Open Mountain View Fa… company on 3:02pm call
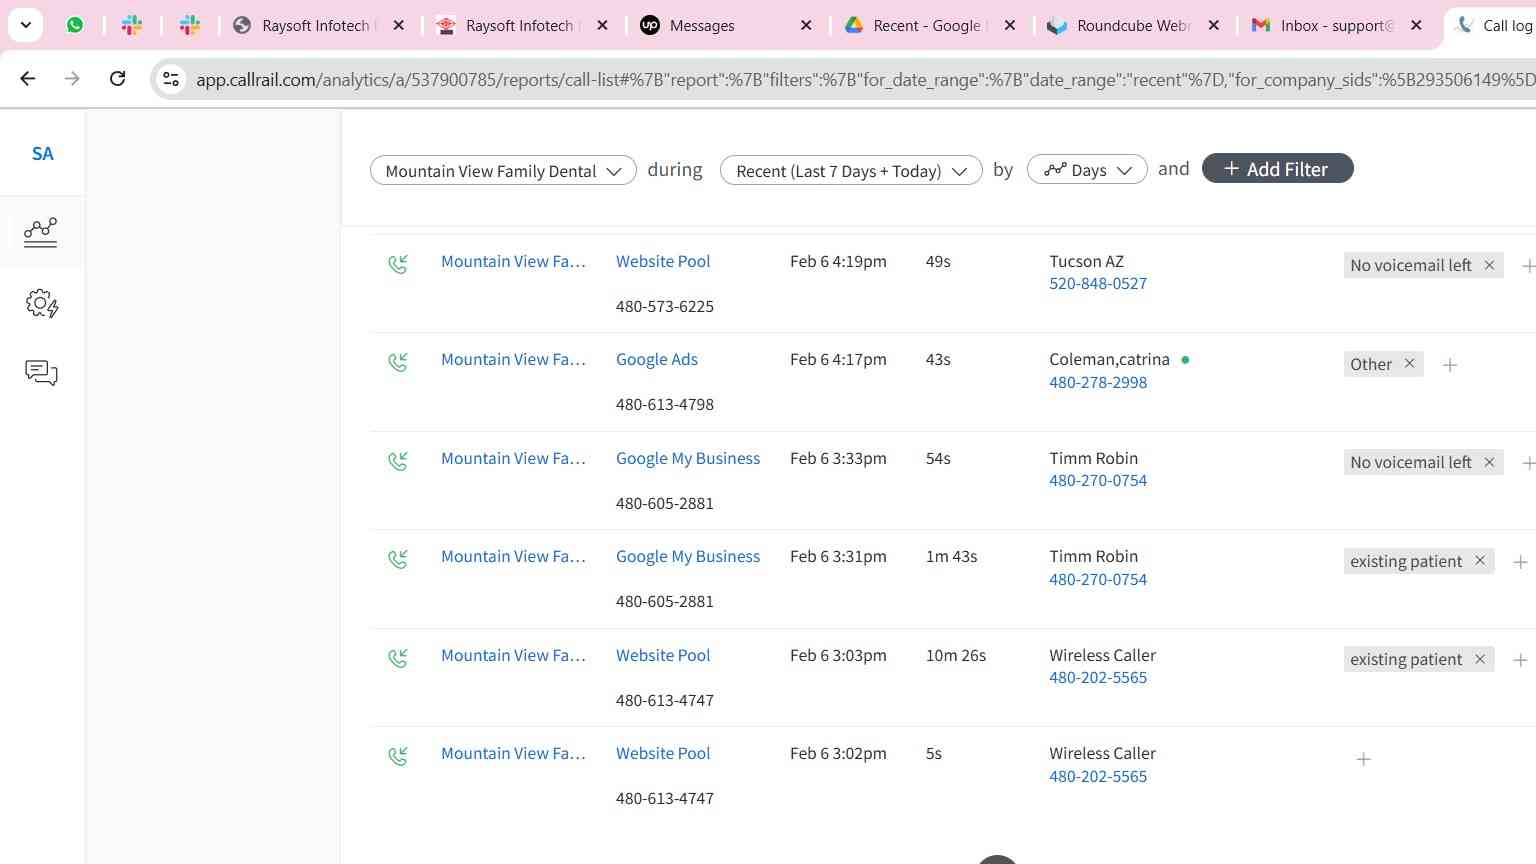1536x864 pixels. [513, 753]
